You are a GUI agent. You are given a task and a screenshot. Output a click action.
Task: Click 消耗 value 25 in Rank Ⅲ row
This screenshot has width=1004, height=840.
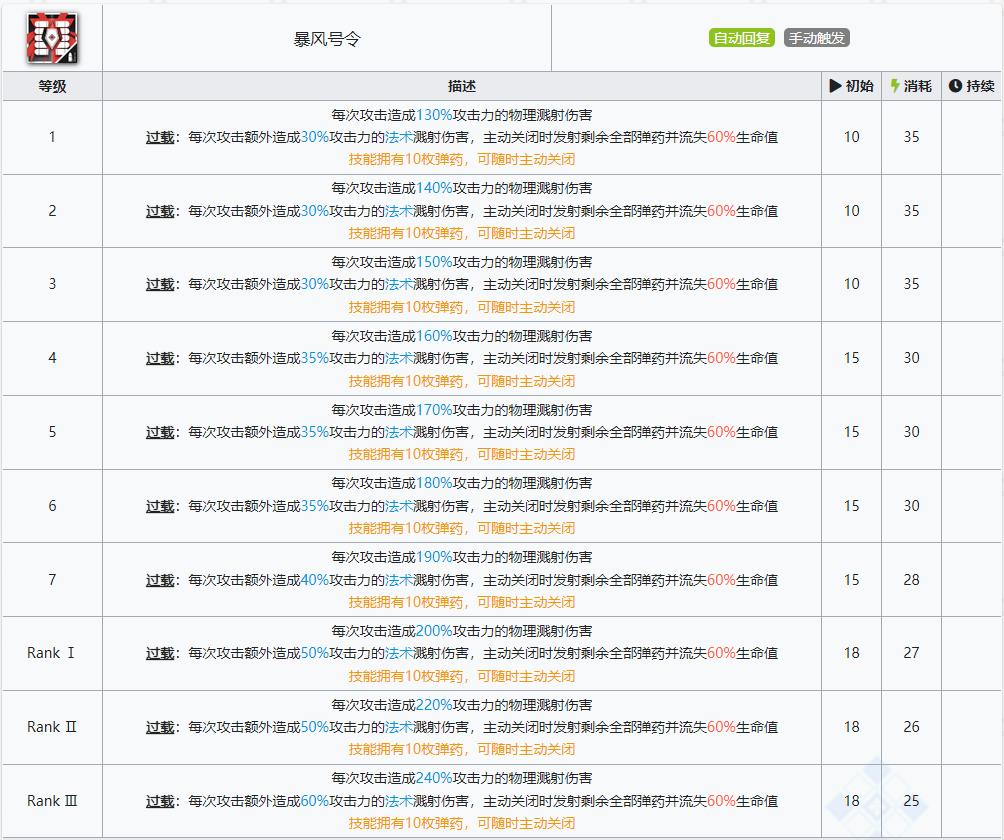tap(911, 801)
